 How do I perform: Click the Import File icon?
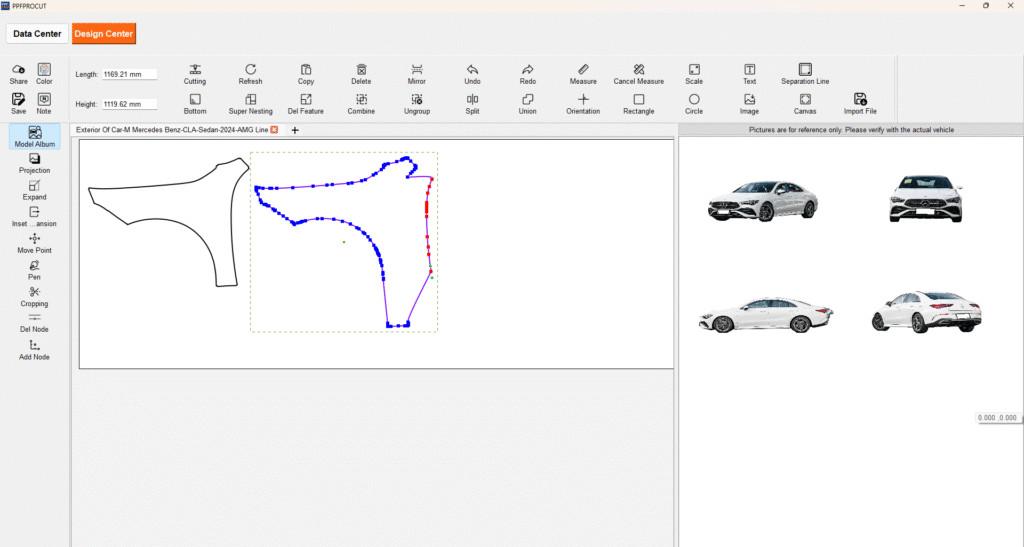pos(860,100)
